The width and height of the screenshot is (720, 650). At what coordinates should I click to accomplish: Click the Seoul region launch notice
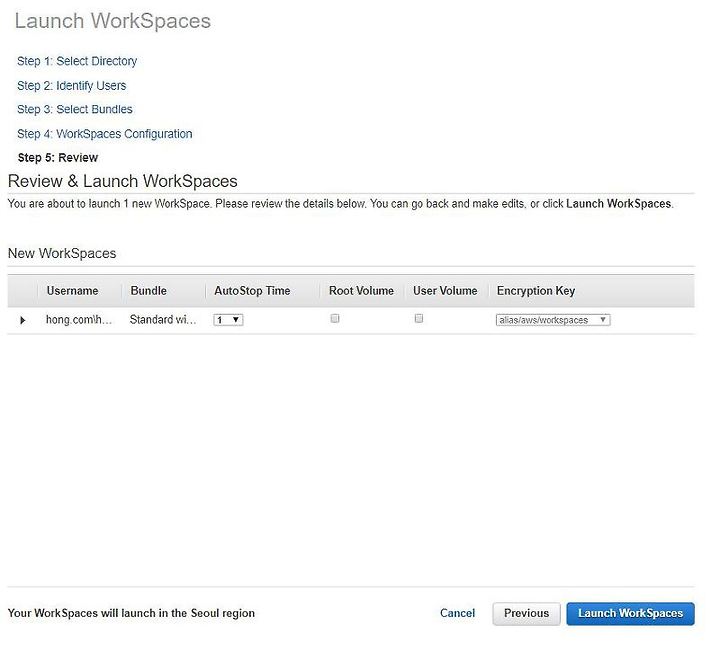131,613
